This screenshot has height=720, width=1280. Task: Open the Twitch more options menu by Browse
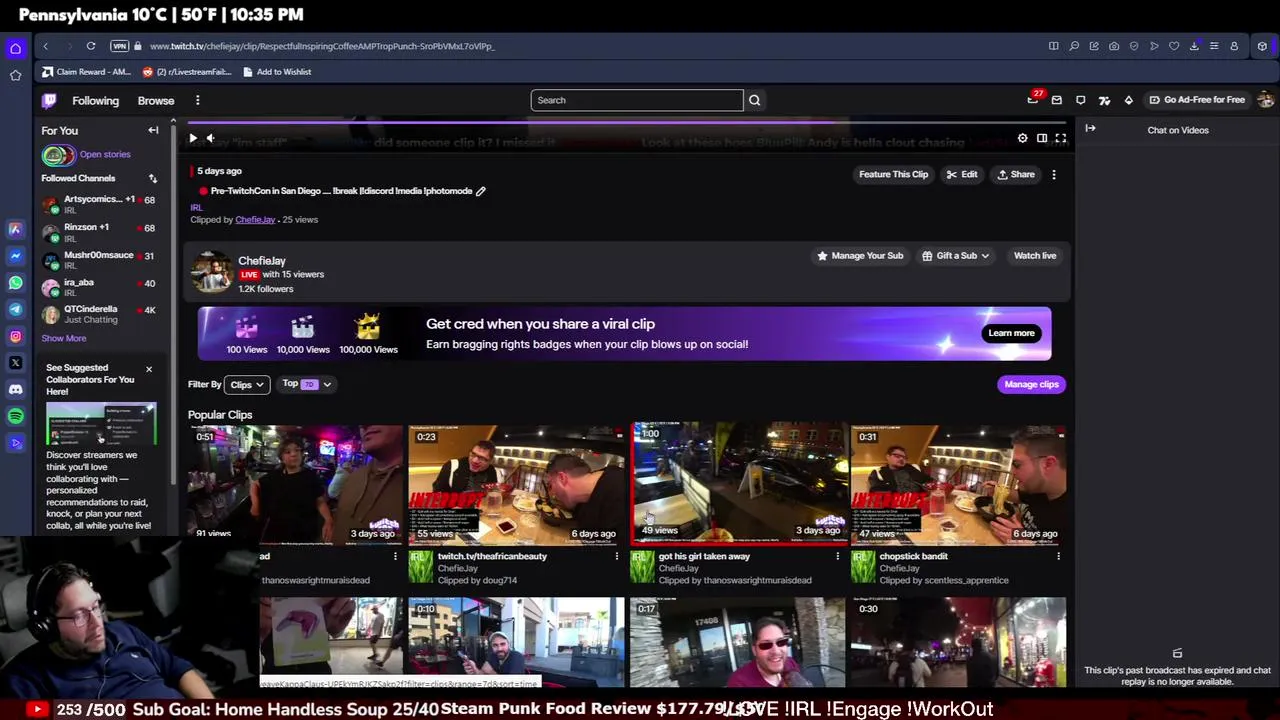198,100
